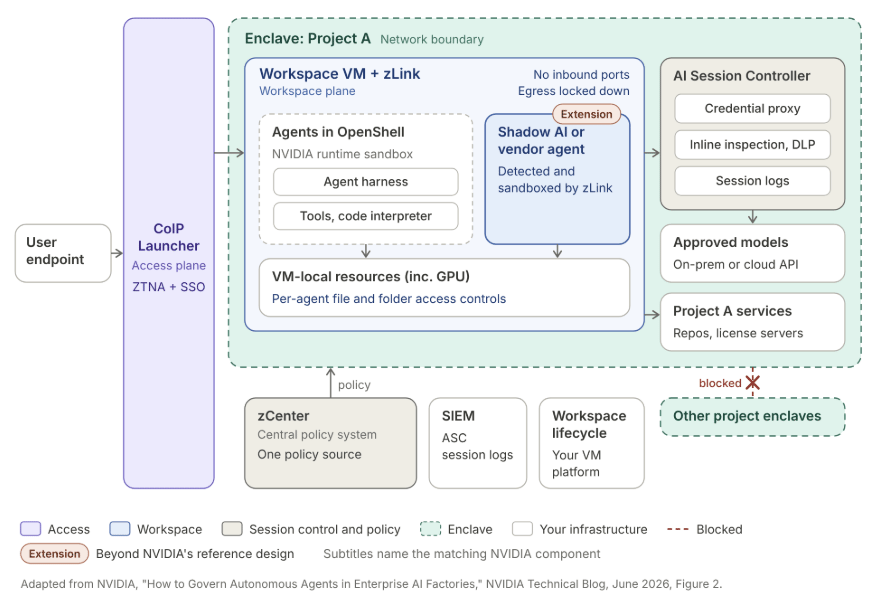The image size is (875, 599).
Task: Select the white Your infrastructure legend swatch
Action: point(522,529)
